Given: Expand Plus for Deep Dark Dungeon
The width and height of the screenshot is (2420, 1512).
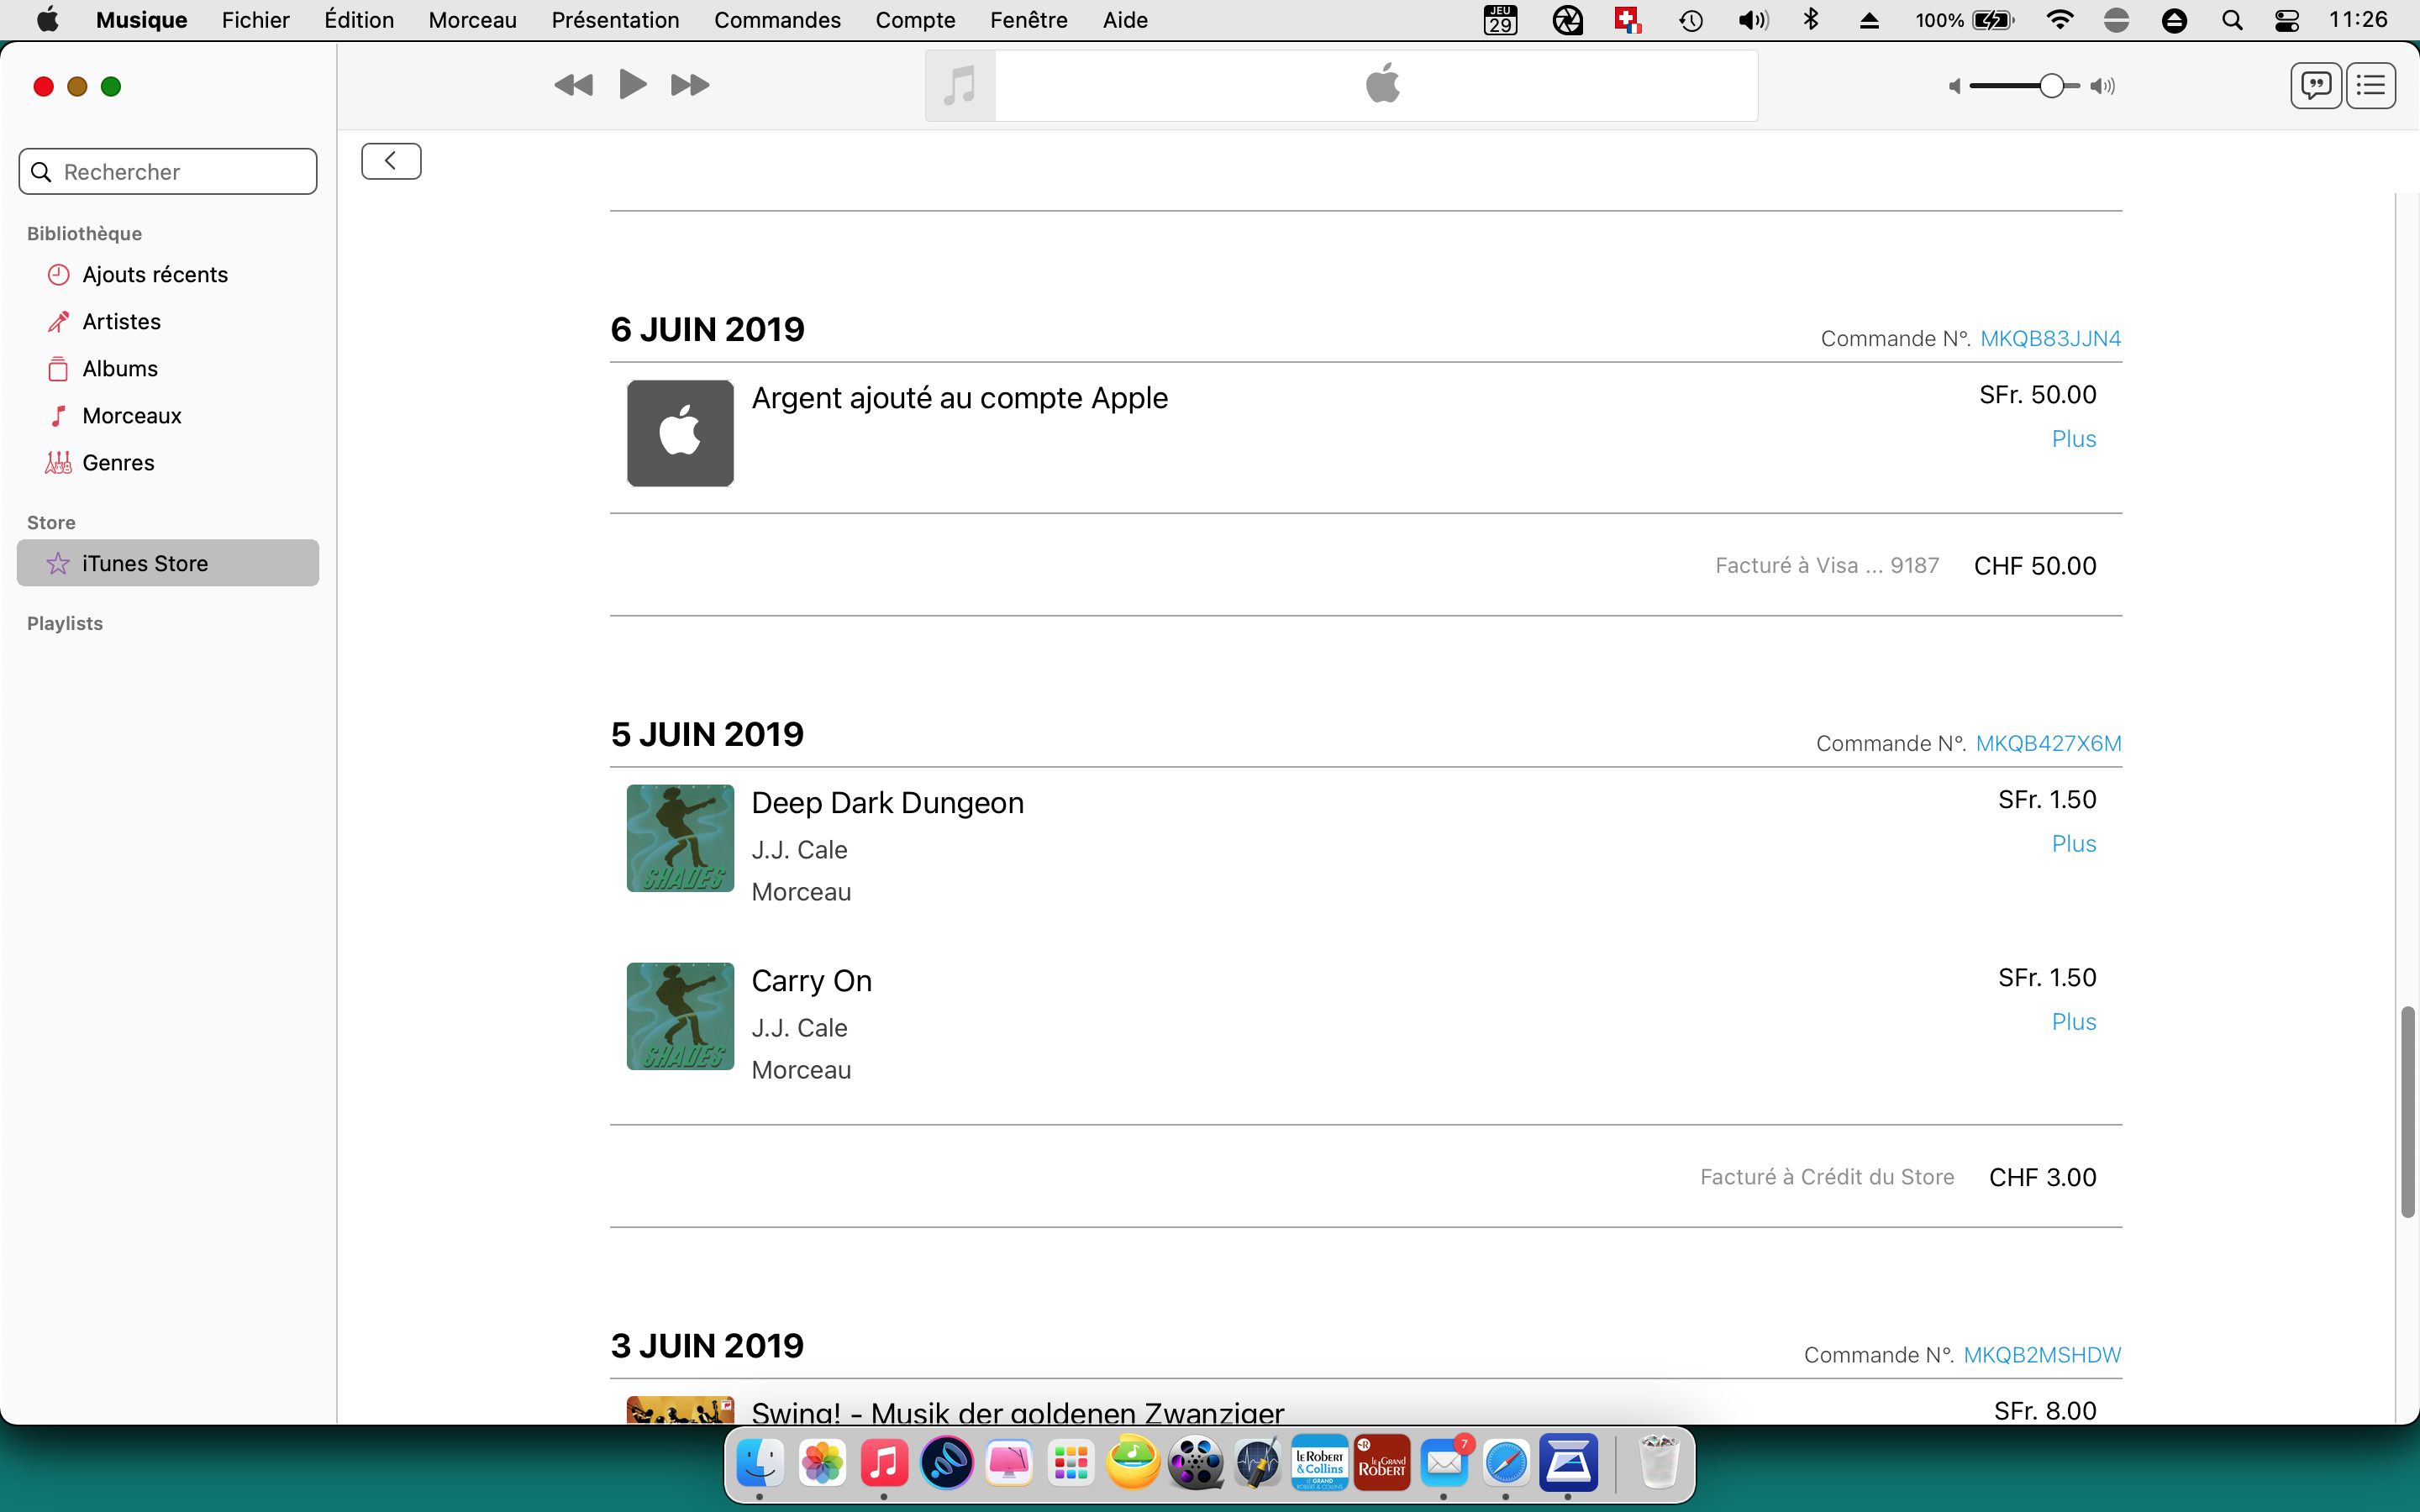Looking at the screenshot, I should (x=2073, y=844).
